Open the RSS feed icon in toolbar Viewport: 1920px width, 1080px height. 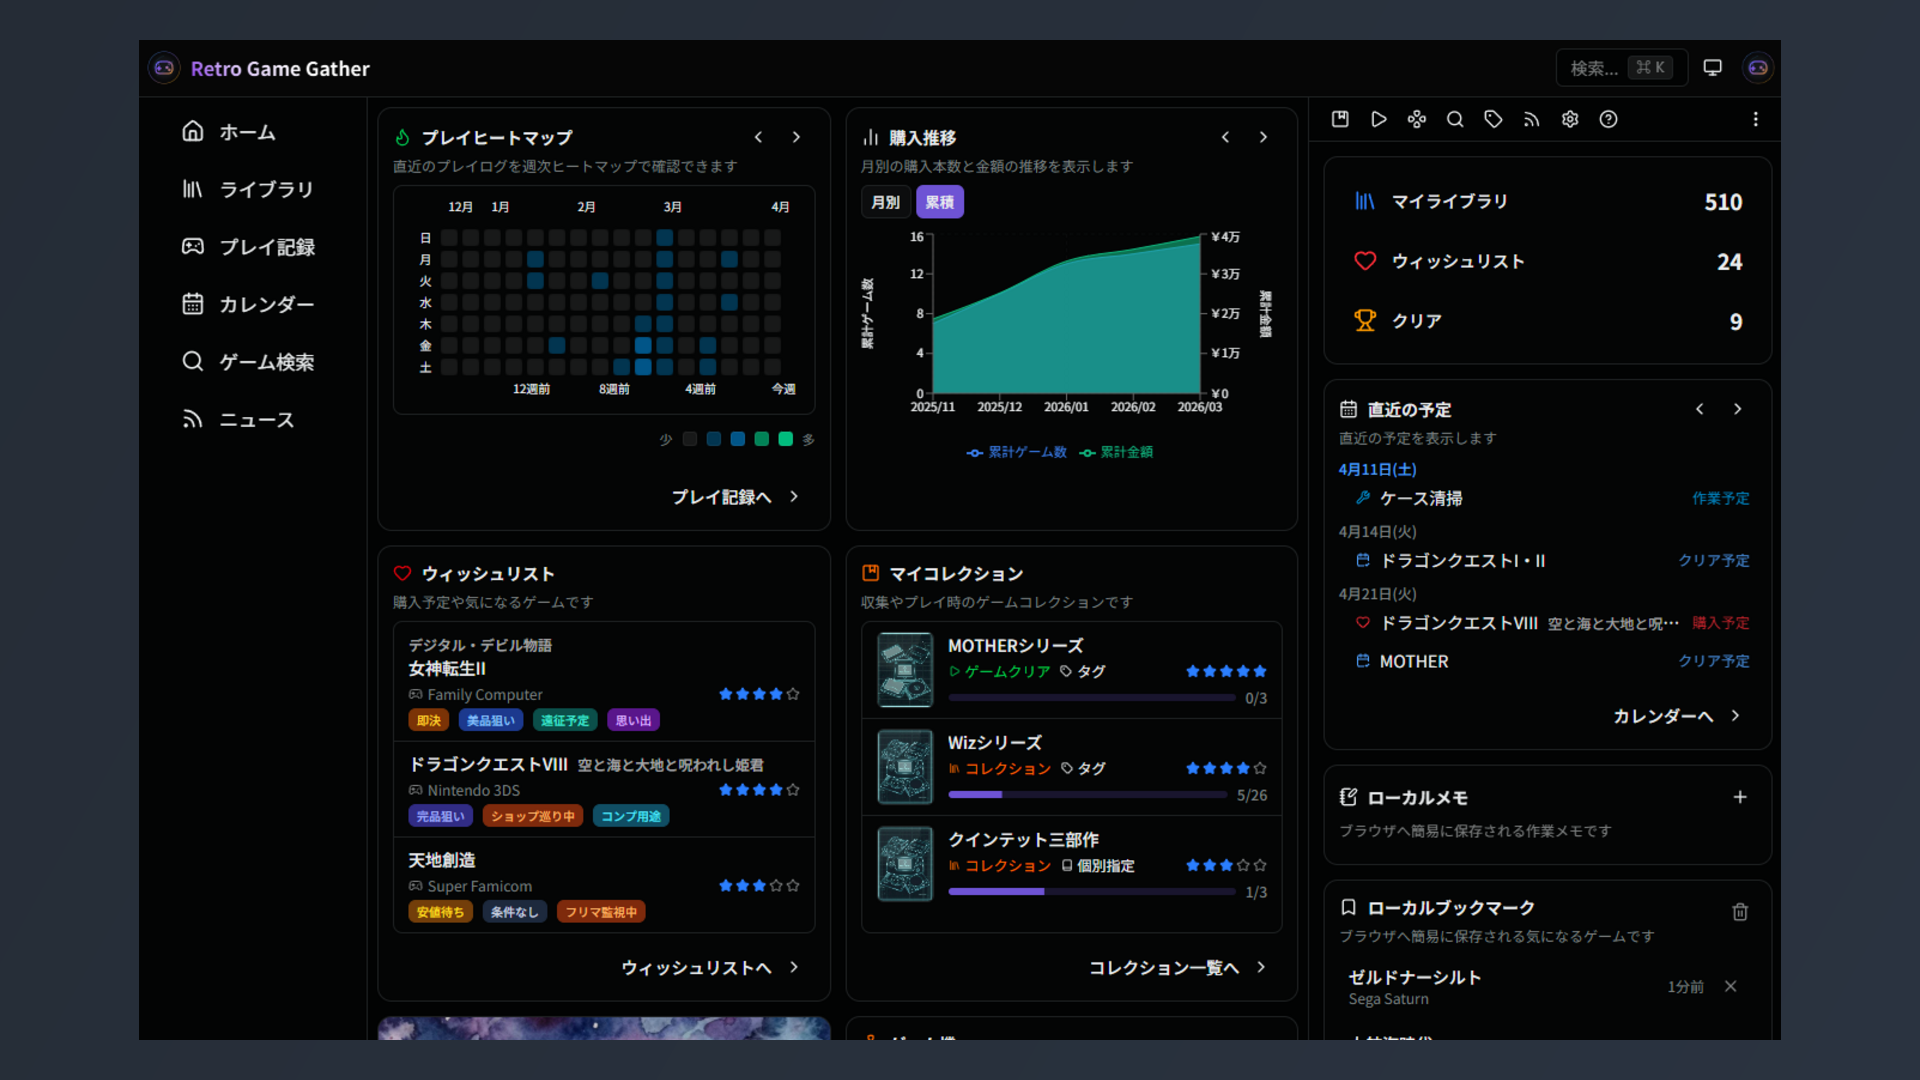pos(1531,119)
